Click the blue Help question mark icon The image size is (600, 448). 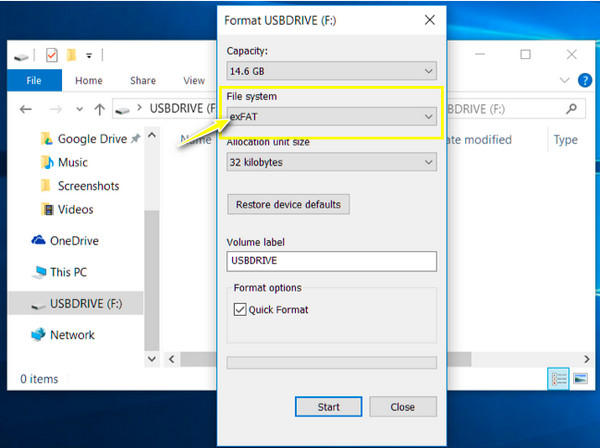[x=585, y=80]
